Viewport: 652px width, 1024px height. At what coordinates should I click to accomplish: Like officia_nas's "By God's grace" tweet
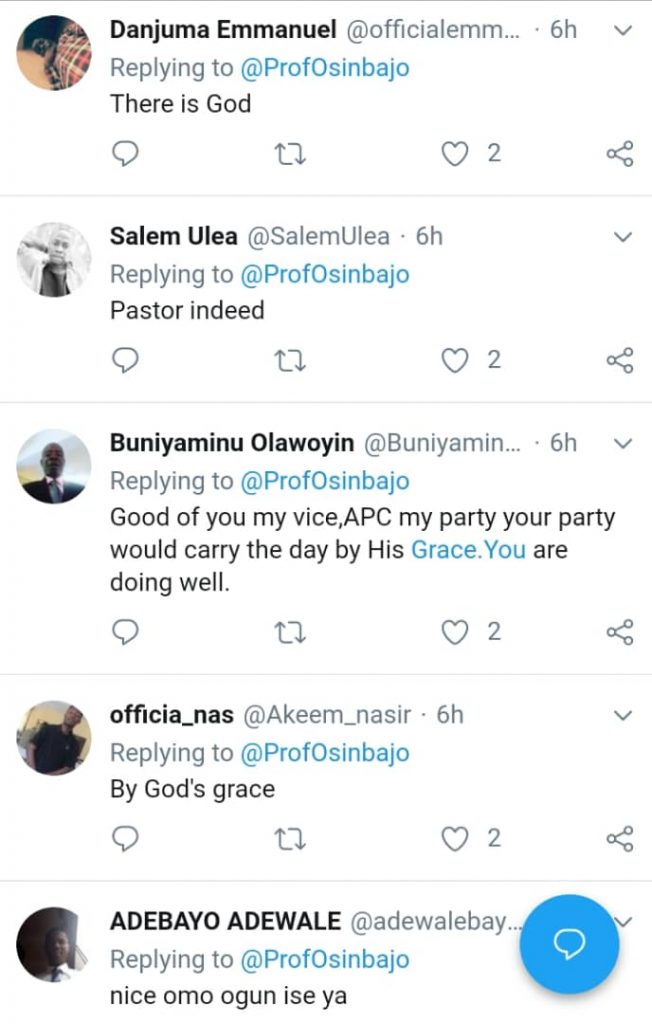[456, 838]
